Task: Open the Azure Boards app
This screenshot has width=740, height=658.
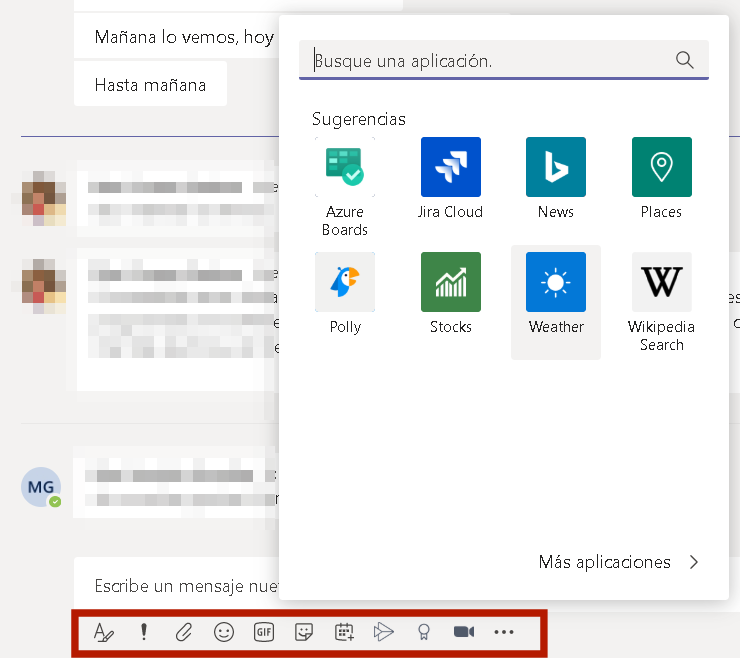Action: [x=345, y=187]
